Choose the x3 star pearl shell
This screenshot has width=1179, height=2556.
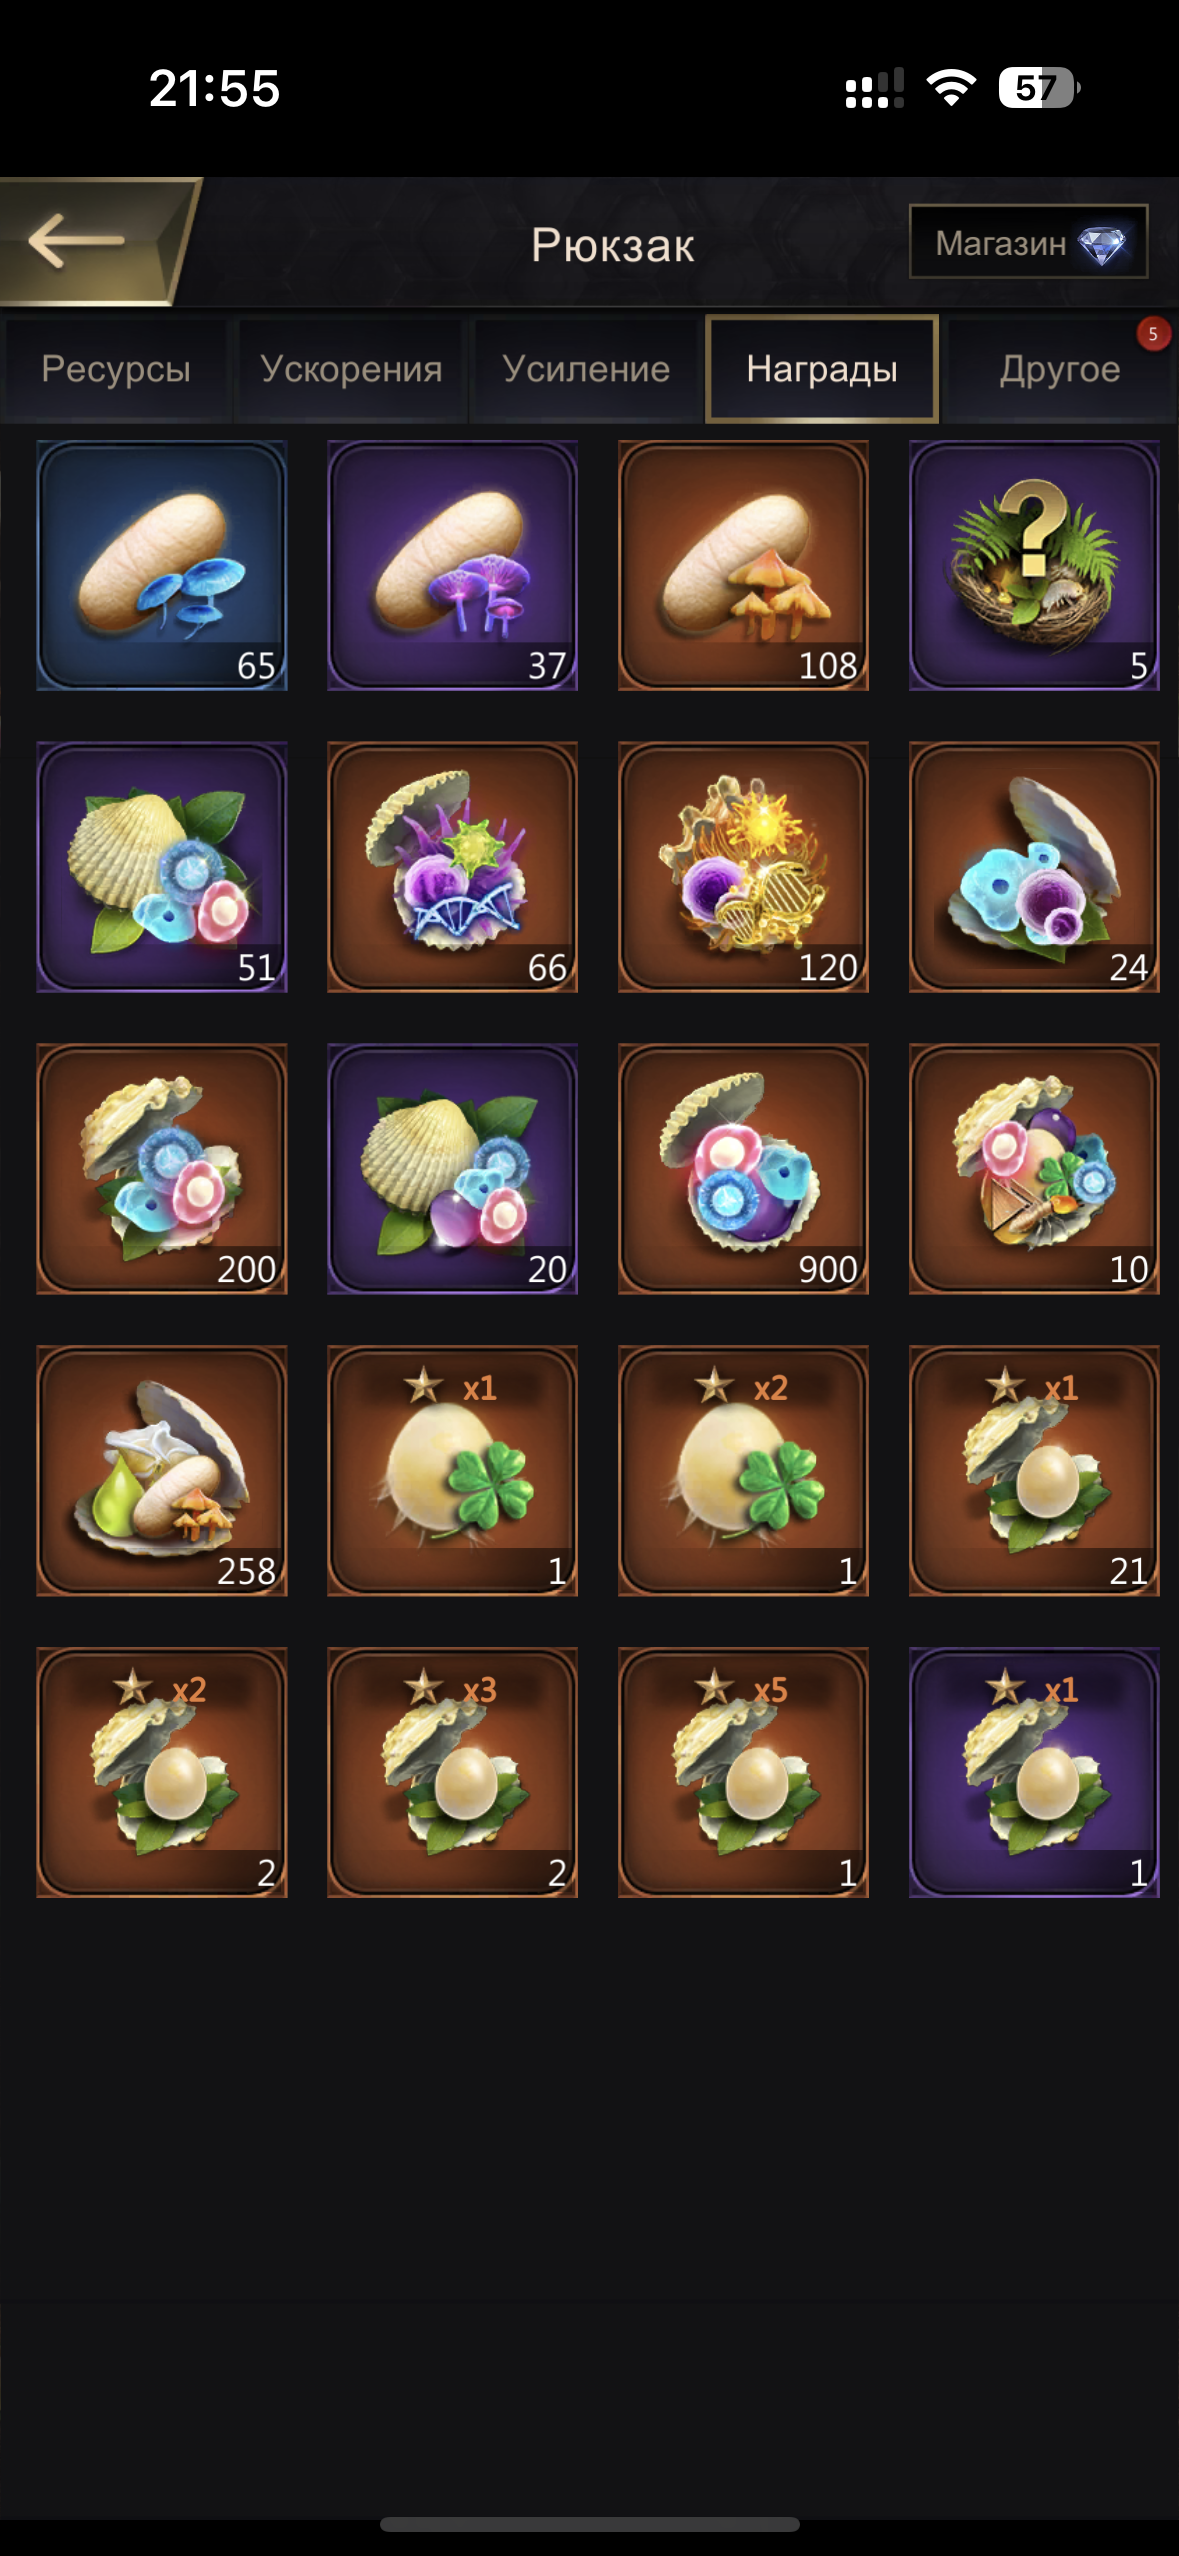(452, 1773)
